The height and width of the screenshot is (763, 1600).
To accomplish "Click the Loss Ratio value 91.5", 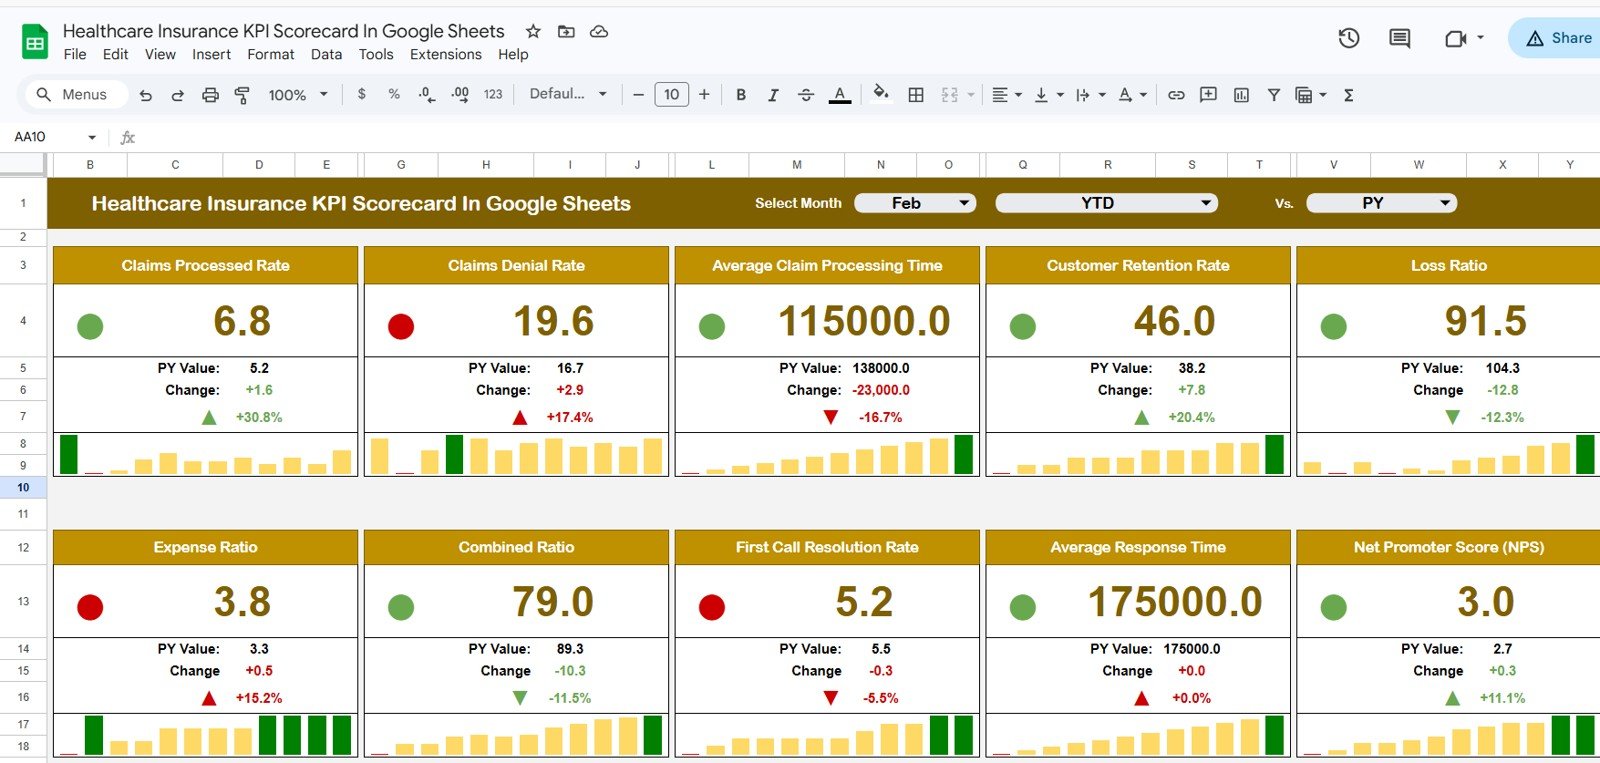I will [x=1485, y=321].
